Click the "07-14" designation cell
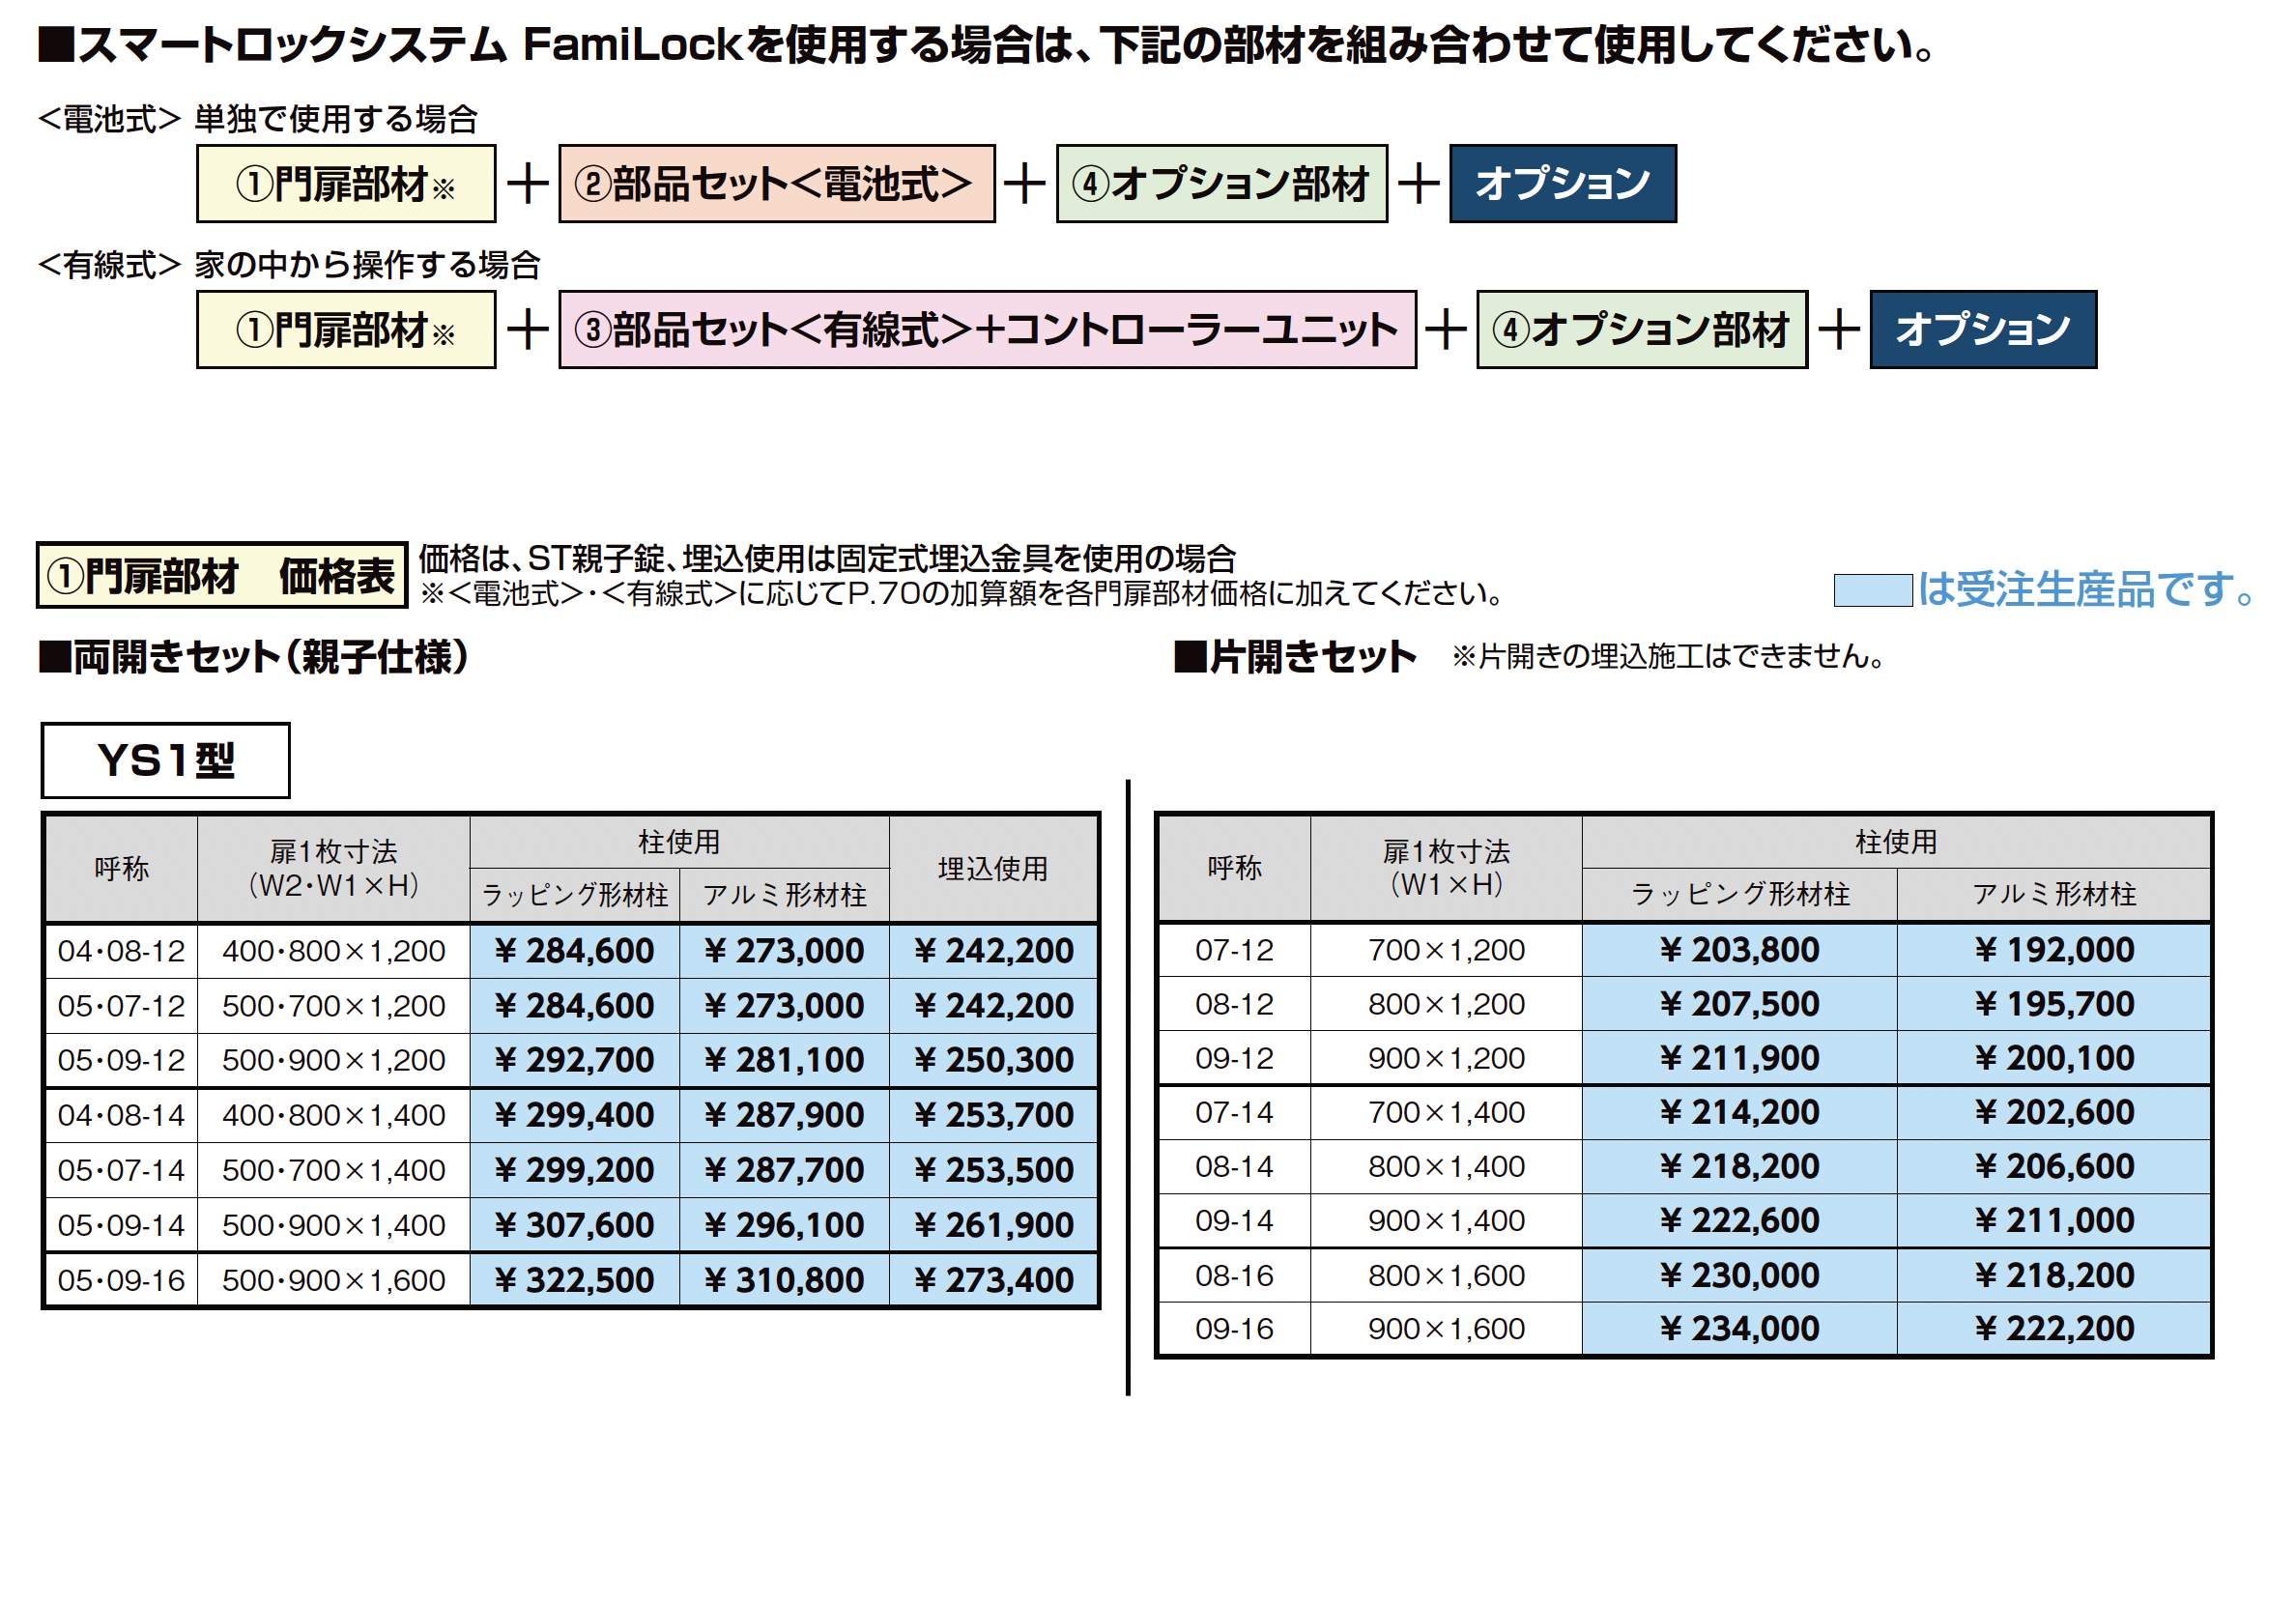Viewport: 2296px width, 1604px height. 1234,1112
